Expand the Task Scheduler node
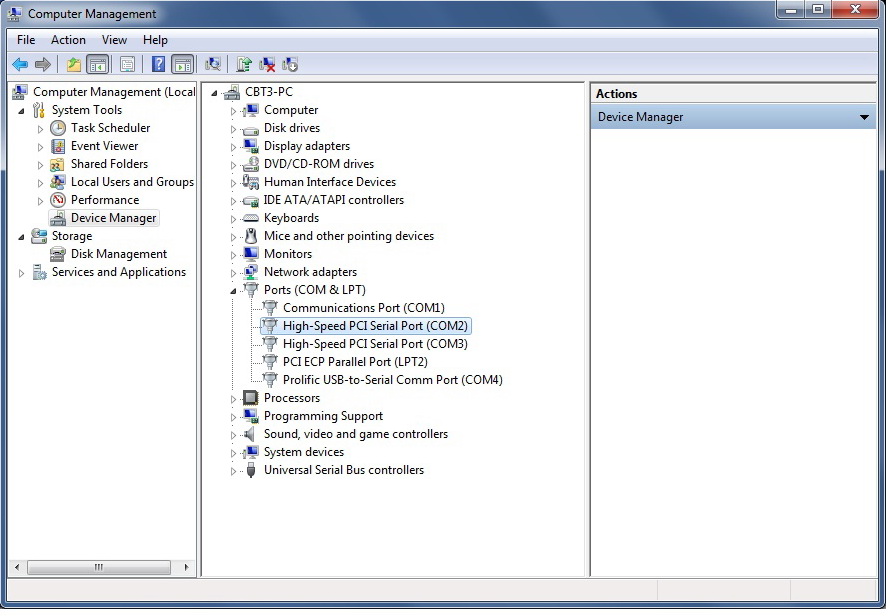Viewport: 890px width, 616px height. pyautogui.click(x=40, y=129)
